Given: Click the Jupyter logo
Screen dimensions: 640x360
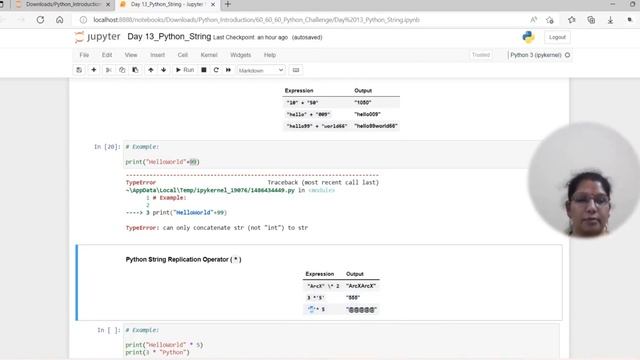Looking at the screenshot, I should point(97,37).
